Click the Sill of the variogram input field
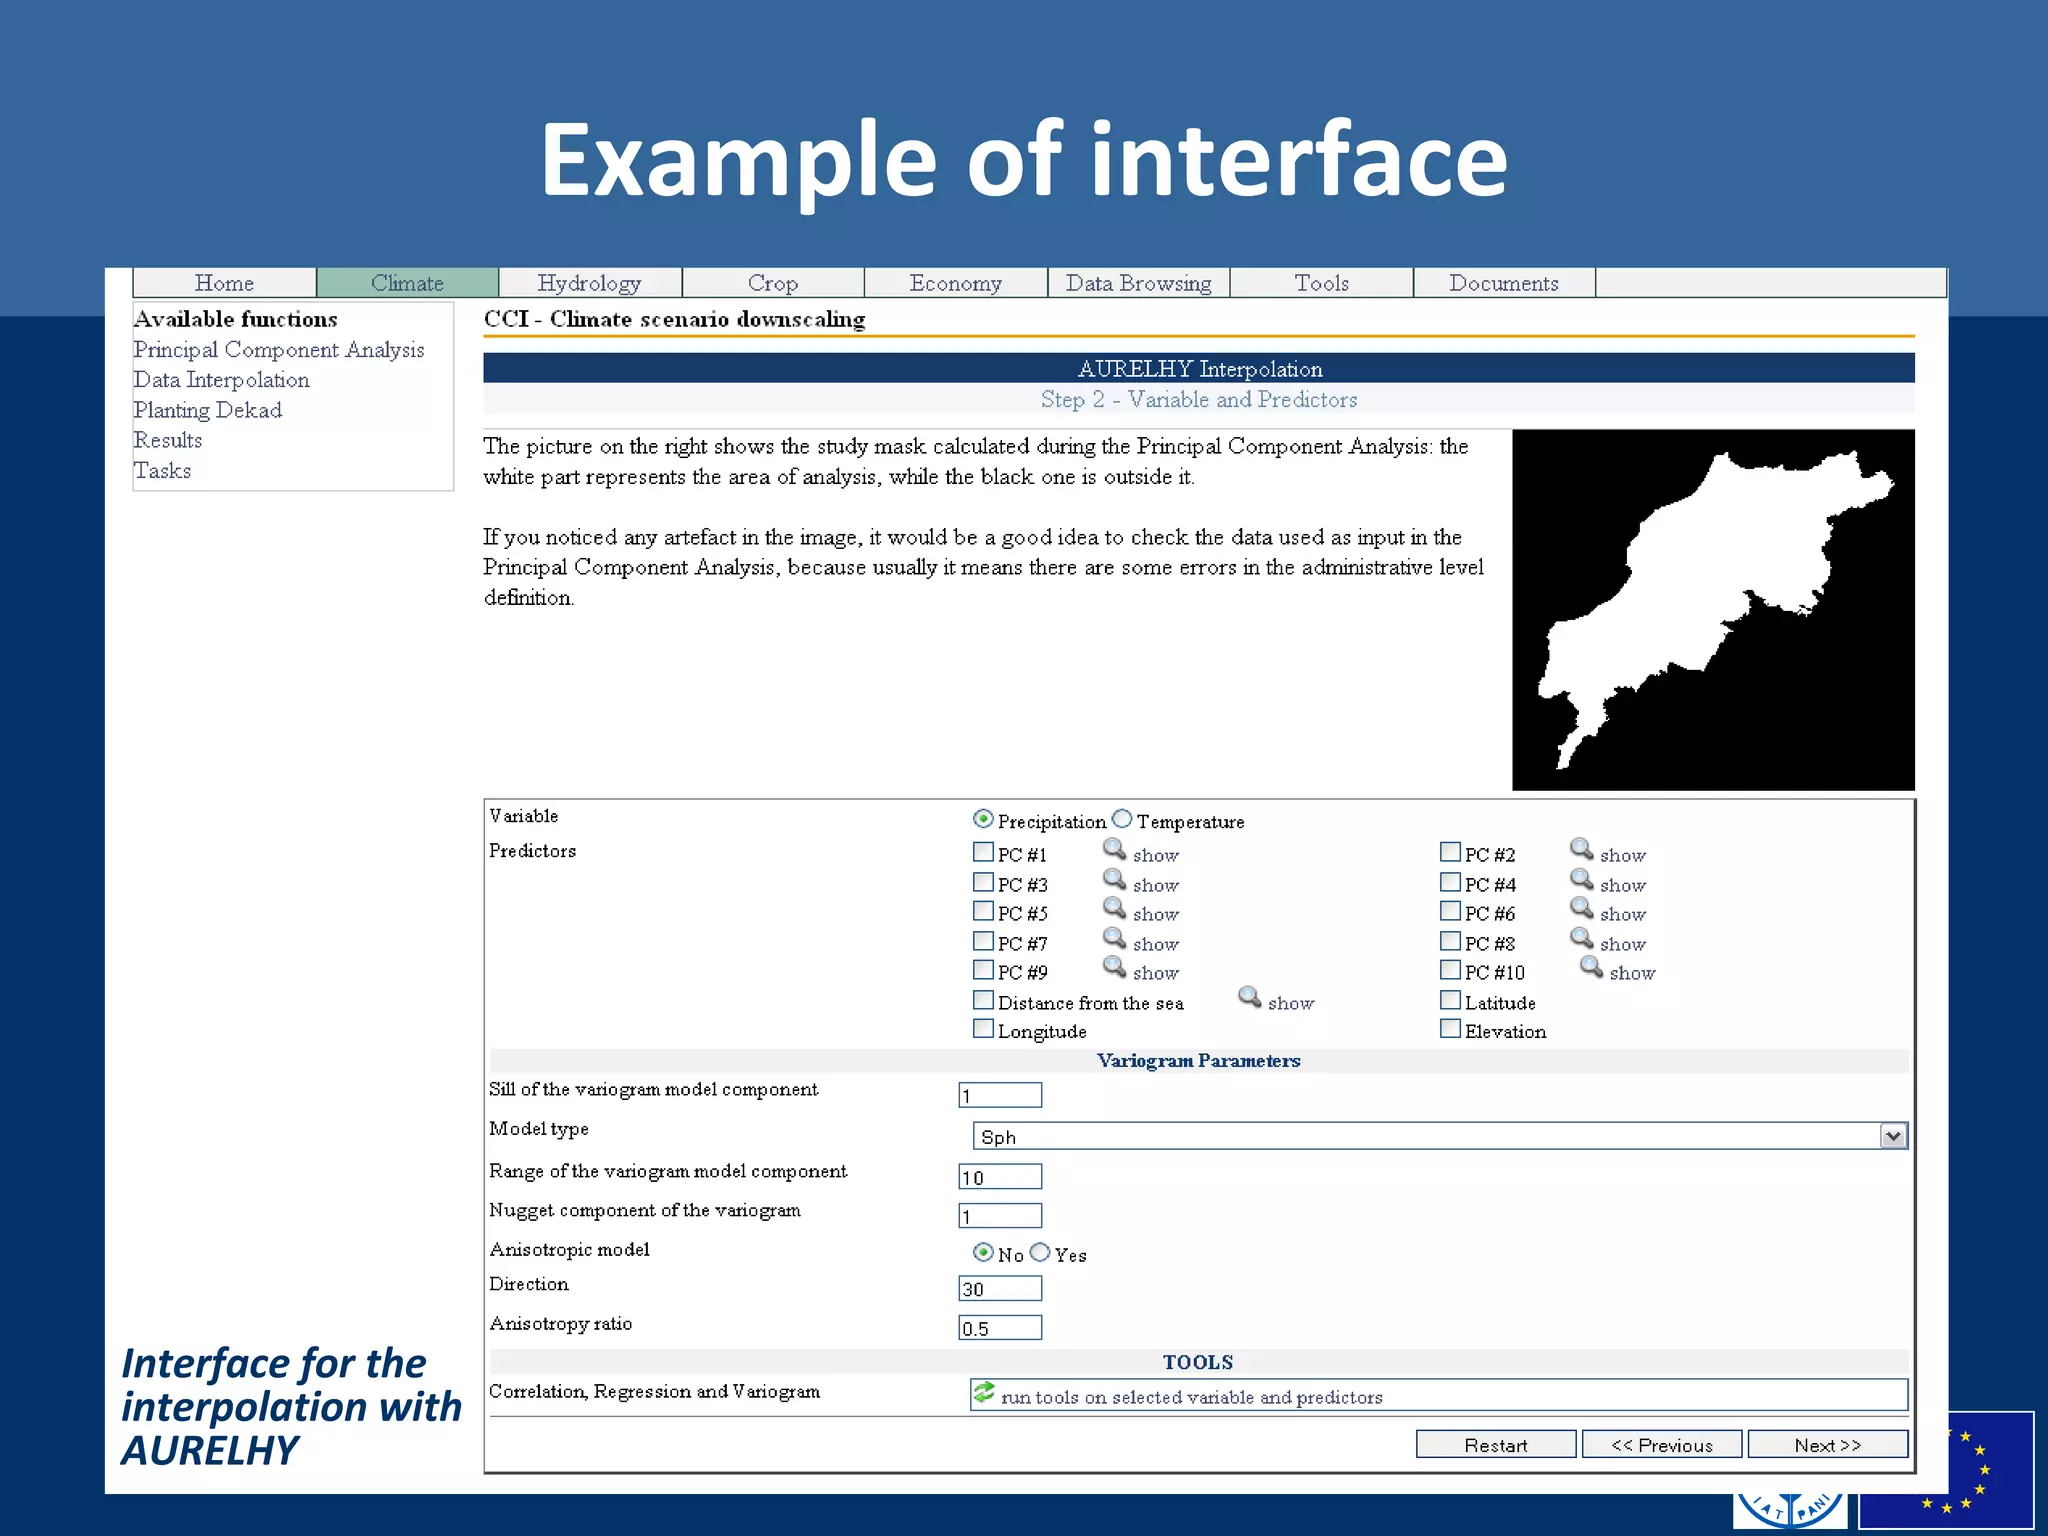This screenshot has height=1536, width=2048. (x=1000, y=1095)
